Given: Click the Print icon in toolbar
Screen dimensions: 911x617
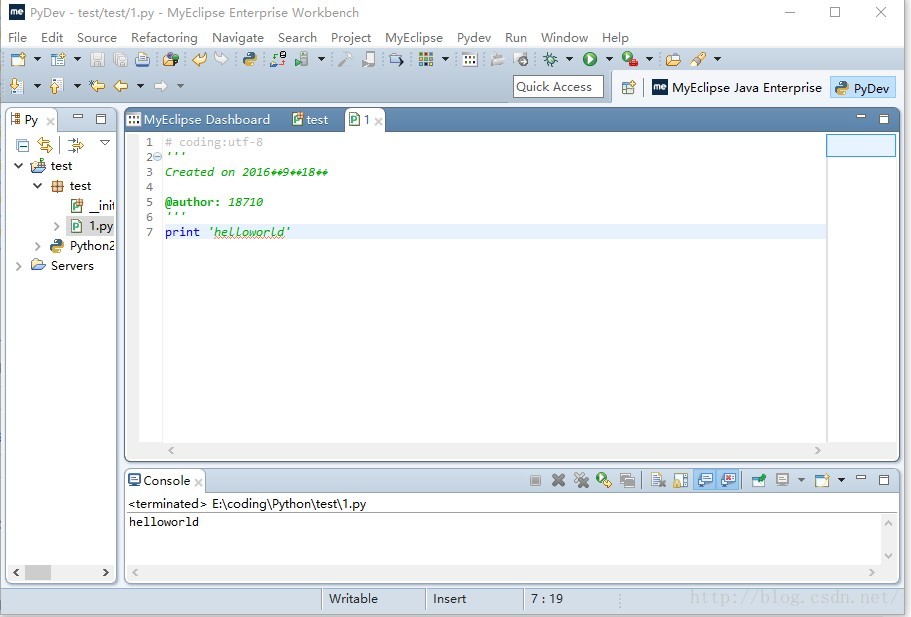Looking at the screenshot, I should pos(141,60).
